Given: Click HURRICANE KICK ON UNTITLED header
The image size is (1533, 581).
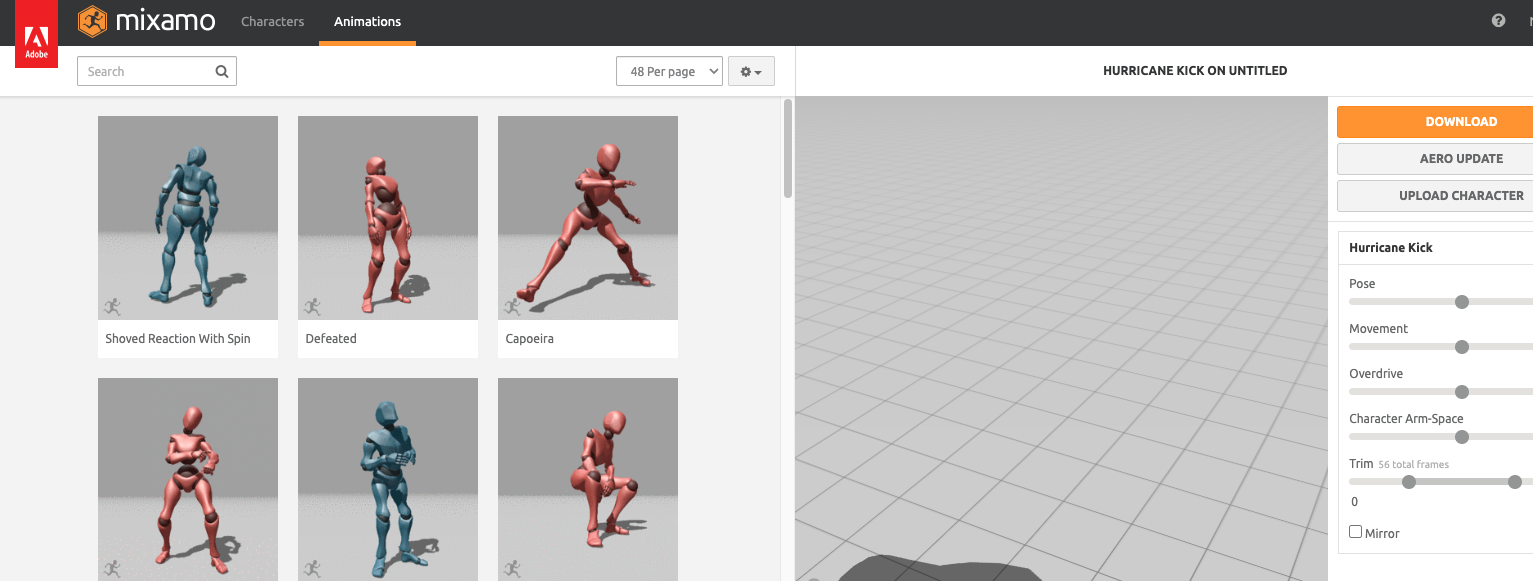Looking at the screenshot, I should [x=1195, y=71].
